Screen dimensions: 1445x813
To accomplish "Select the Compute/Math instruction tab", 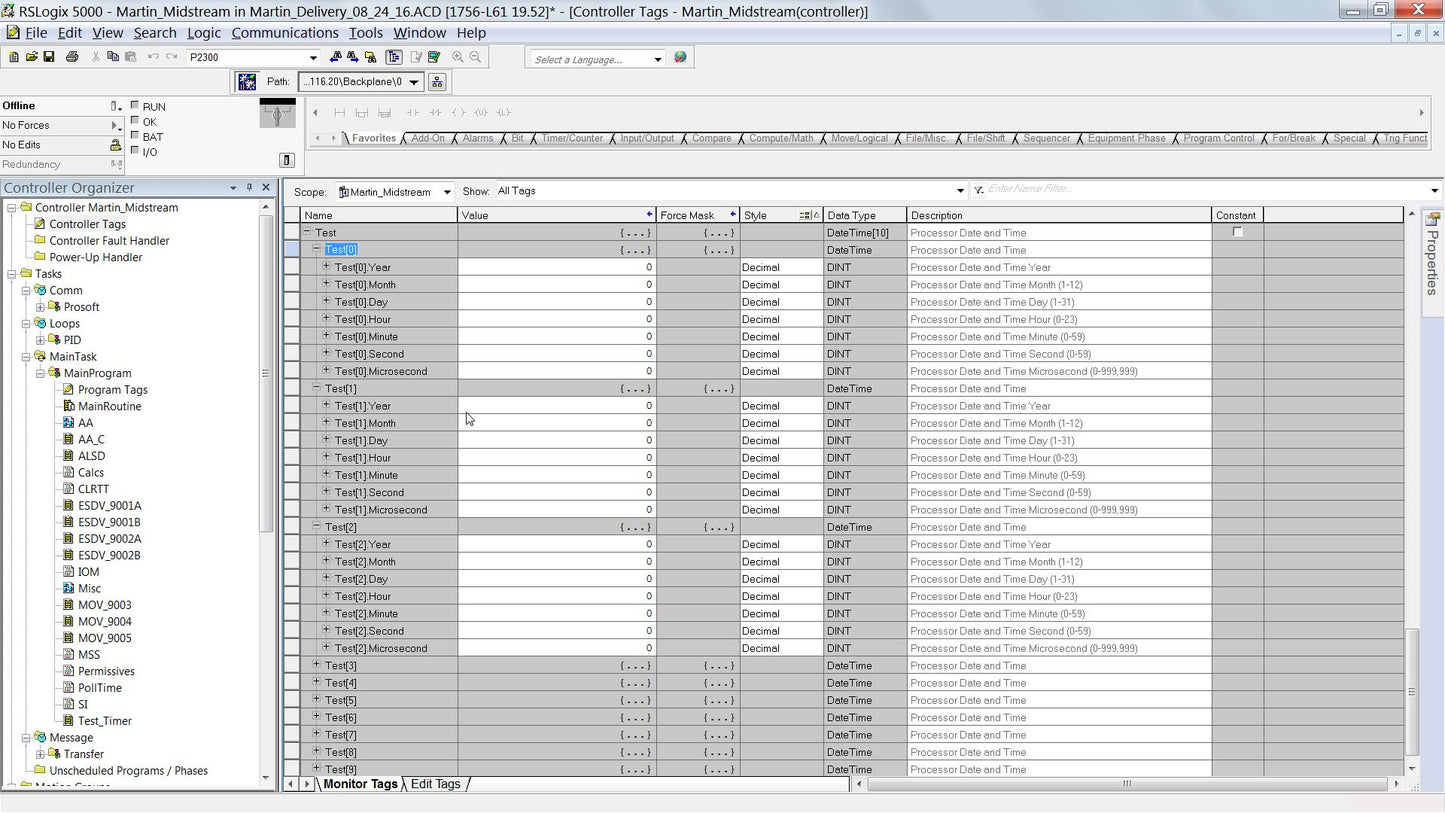I will [780, 138].
